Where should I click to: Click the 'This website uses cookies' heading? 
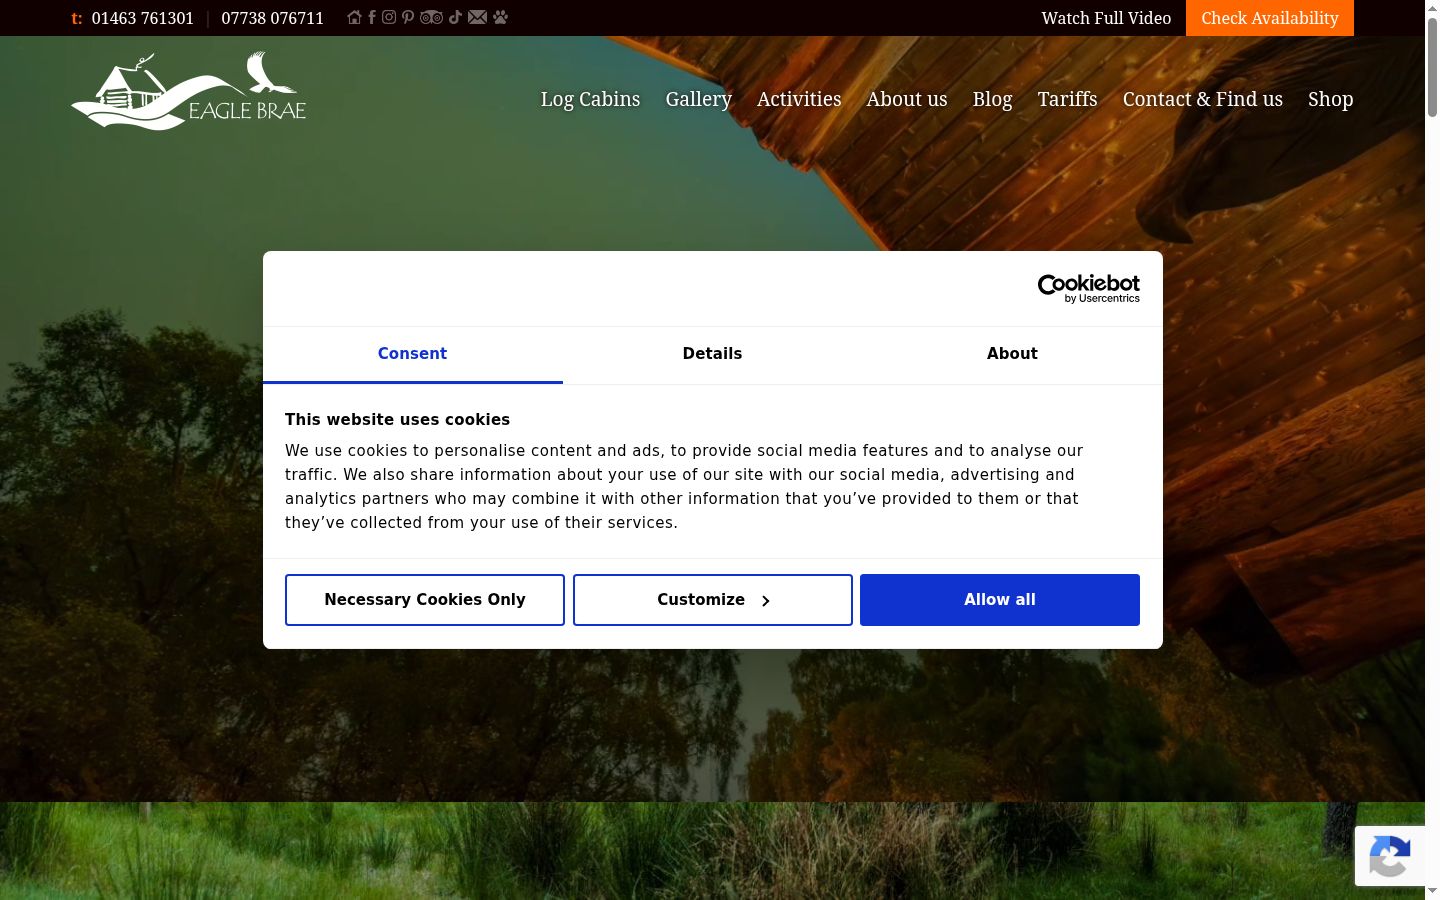pos(397,420)
